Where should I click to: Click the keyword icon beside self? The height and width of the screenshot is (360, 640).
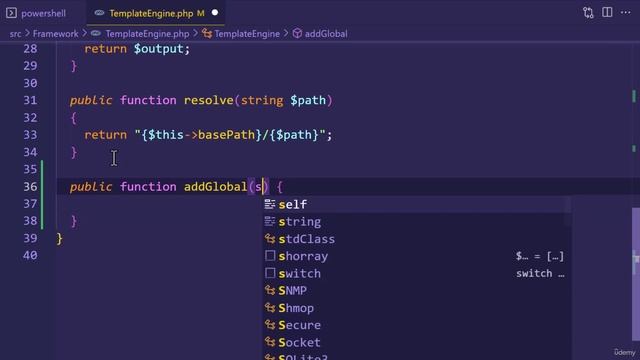tap(270, 204)
